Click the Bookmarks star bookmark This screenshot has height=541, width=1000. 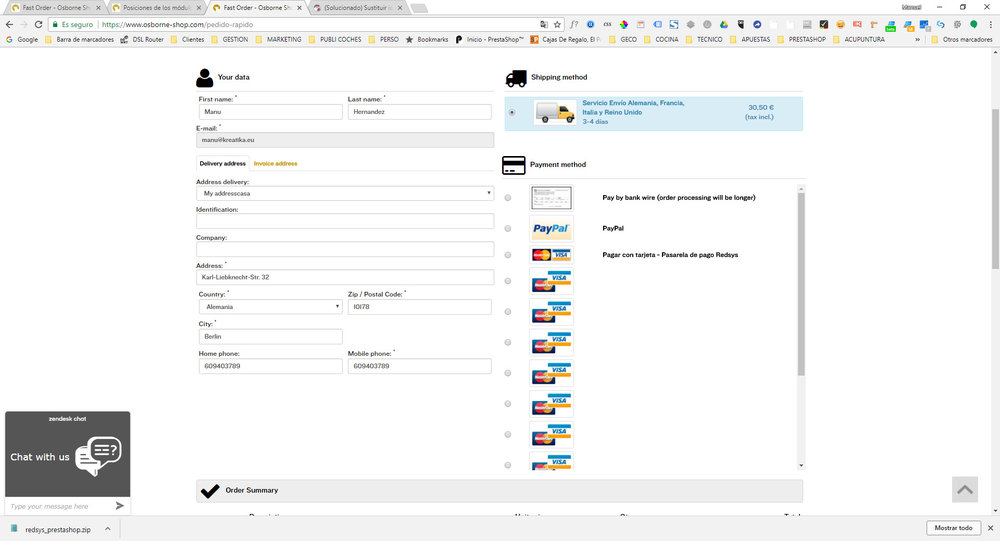427,40
